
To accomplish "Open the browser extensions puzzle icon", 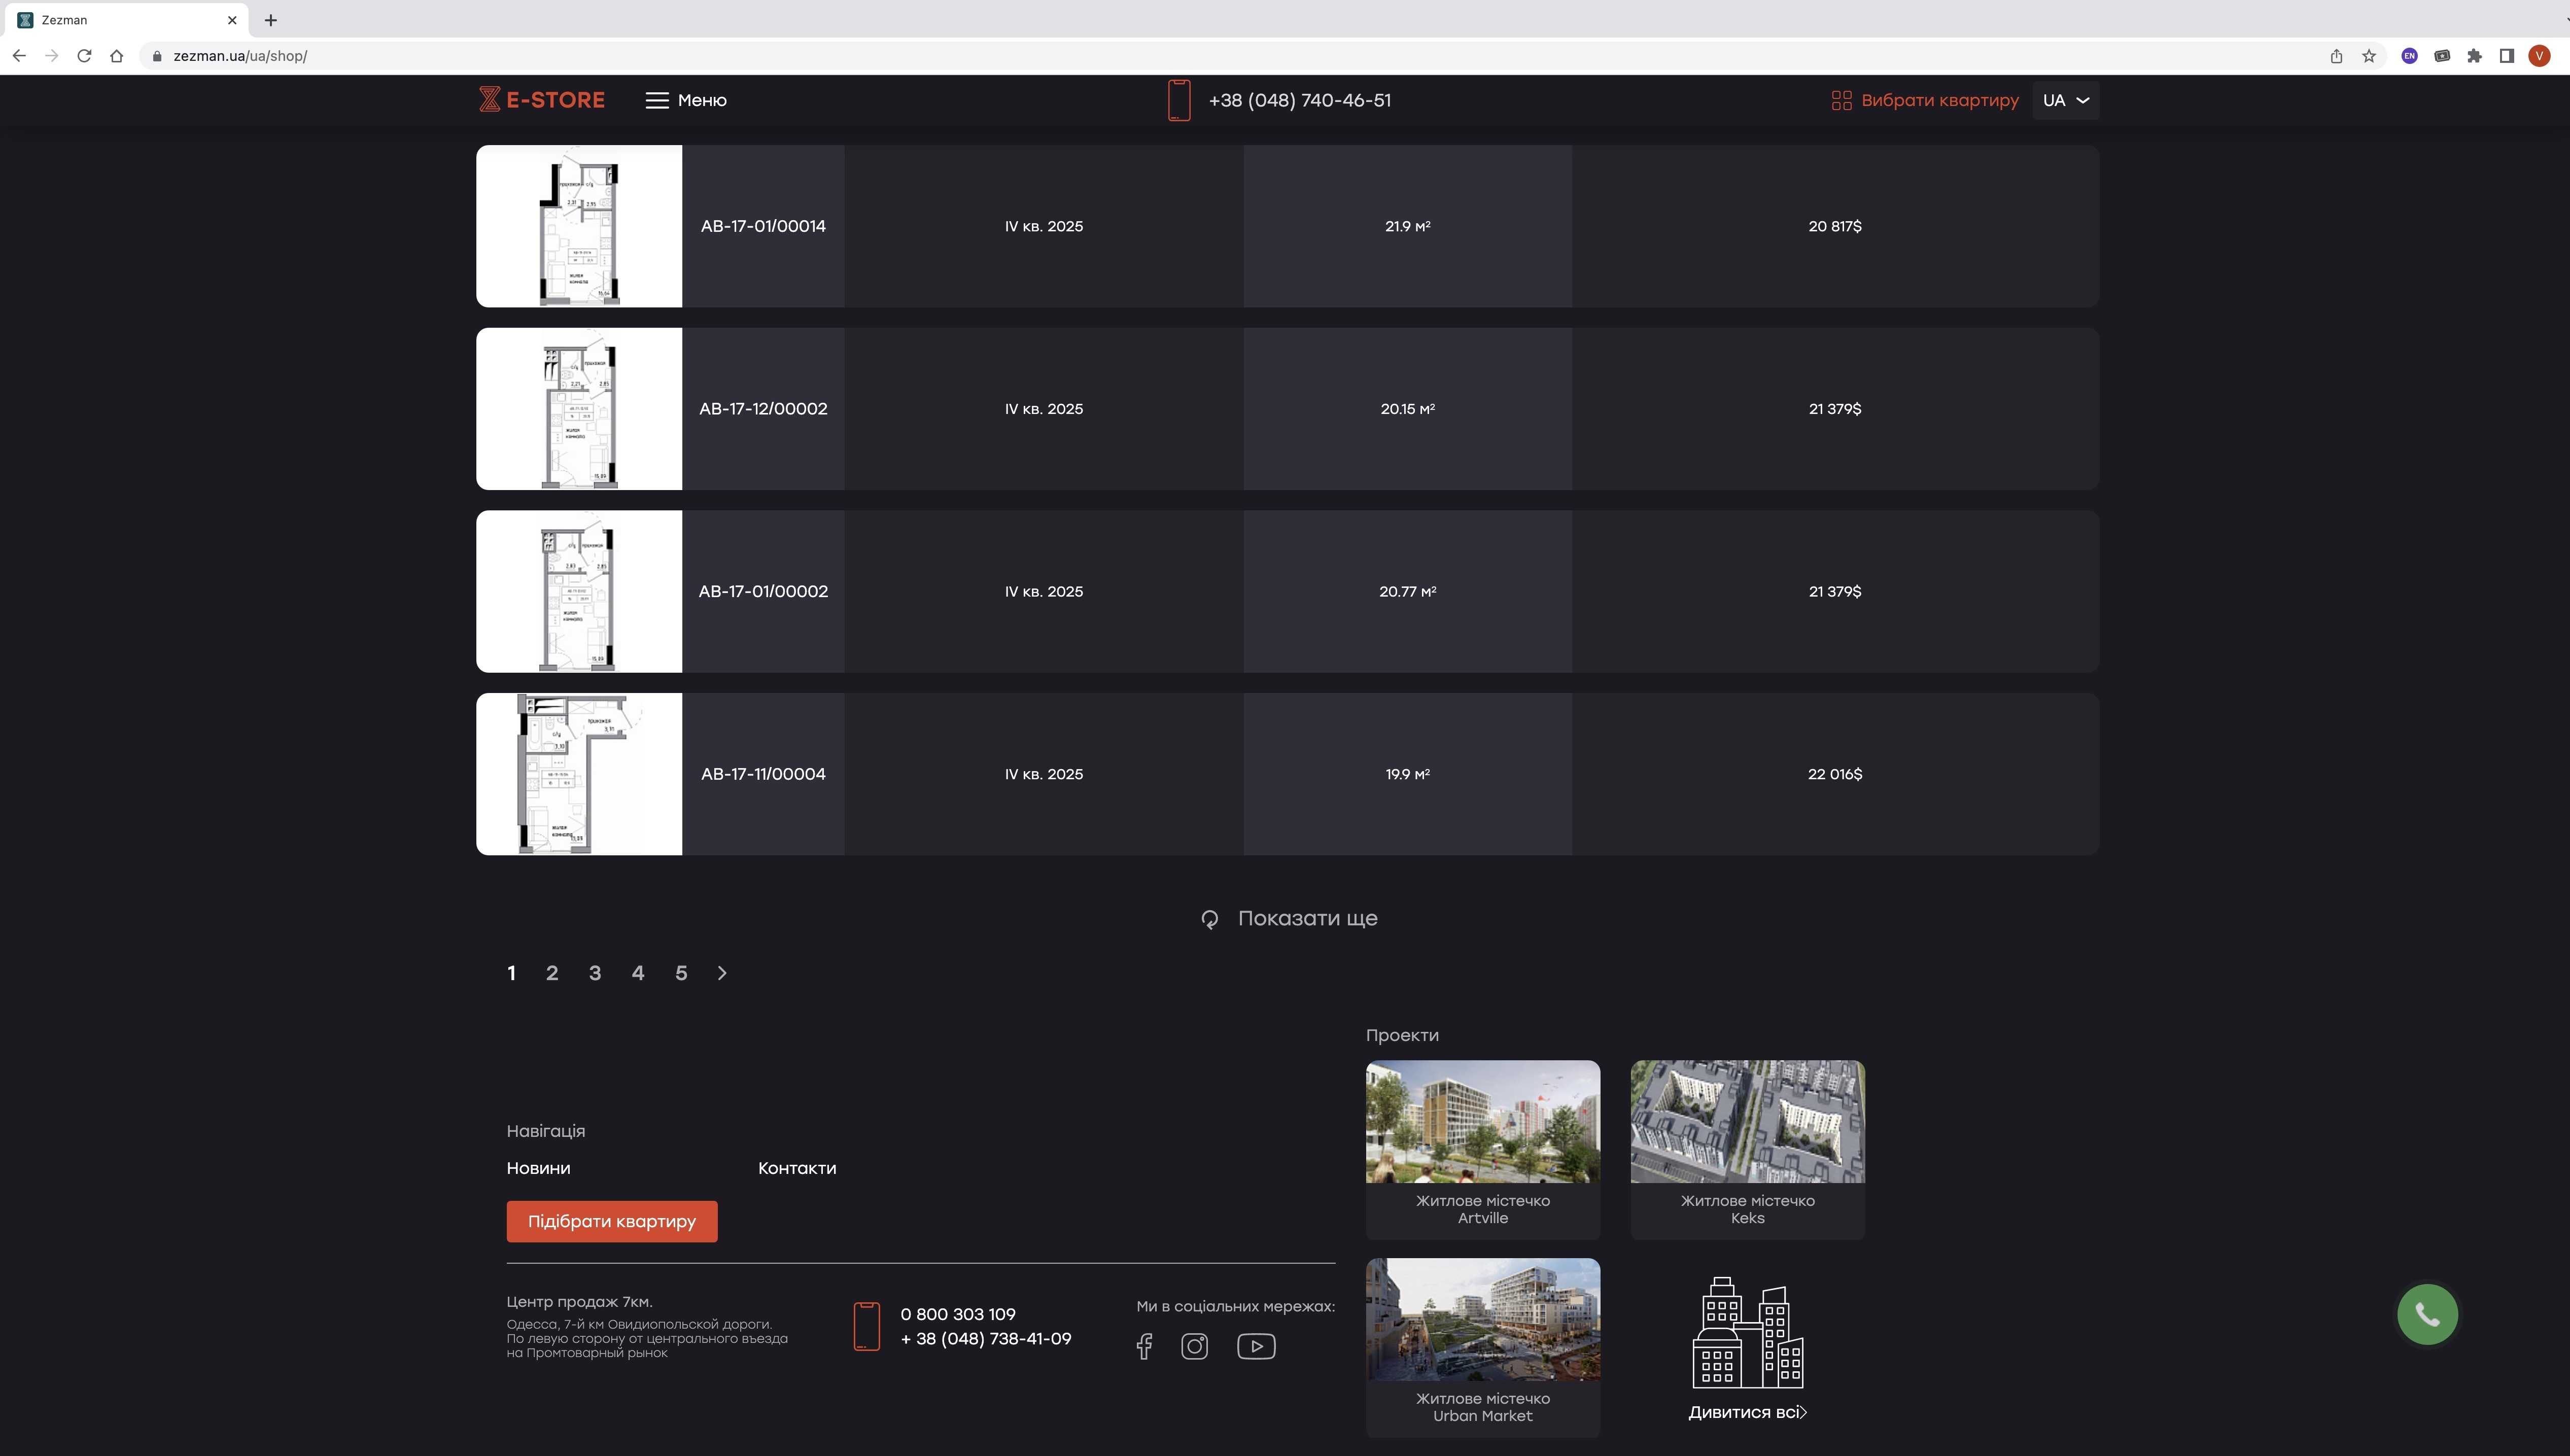I will pyautogui.click(x=2474, y=56).
